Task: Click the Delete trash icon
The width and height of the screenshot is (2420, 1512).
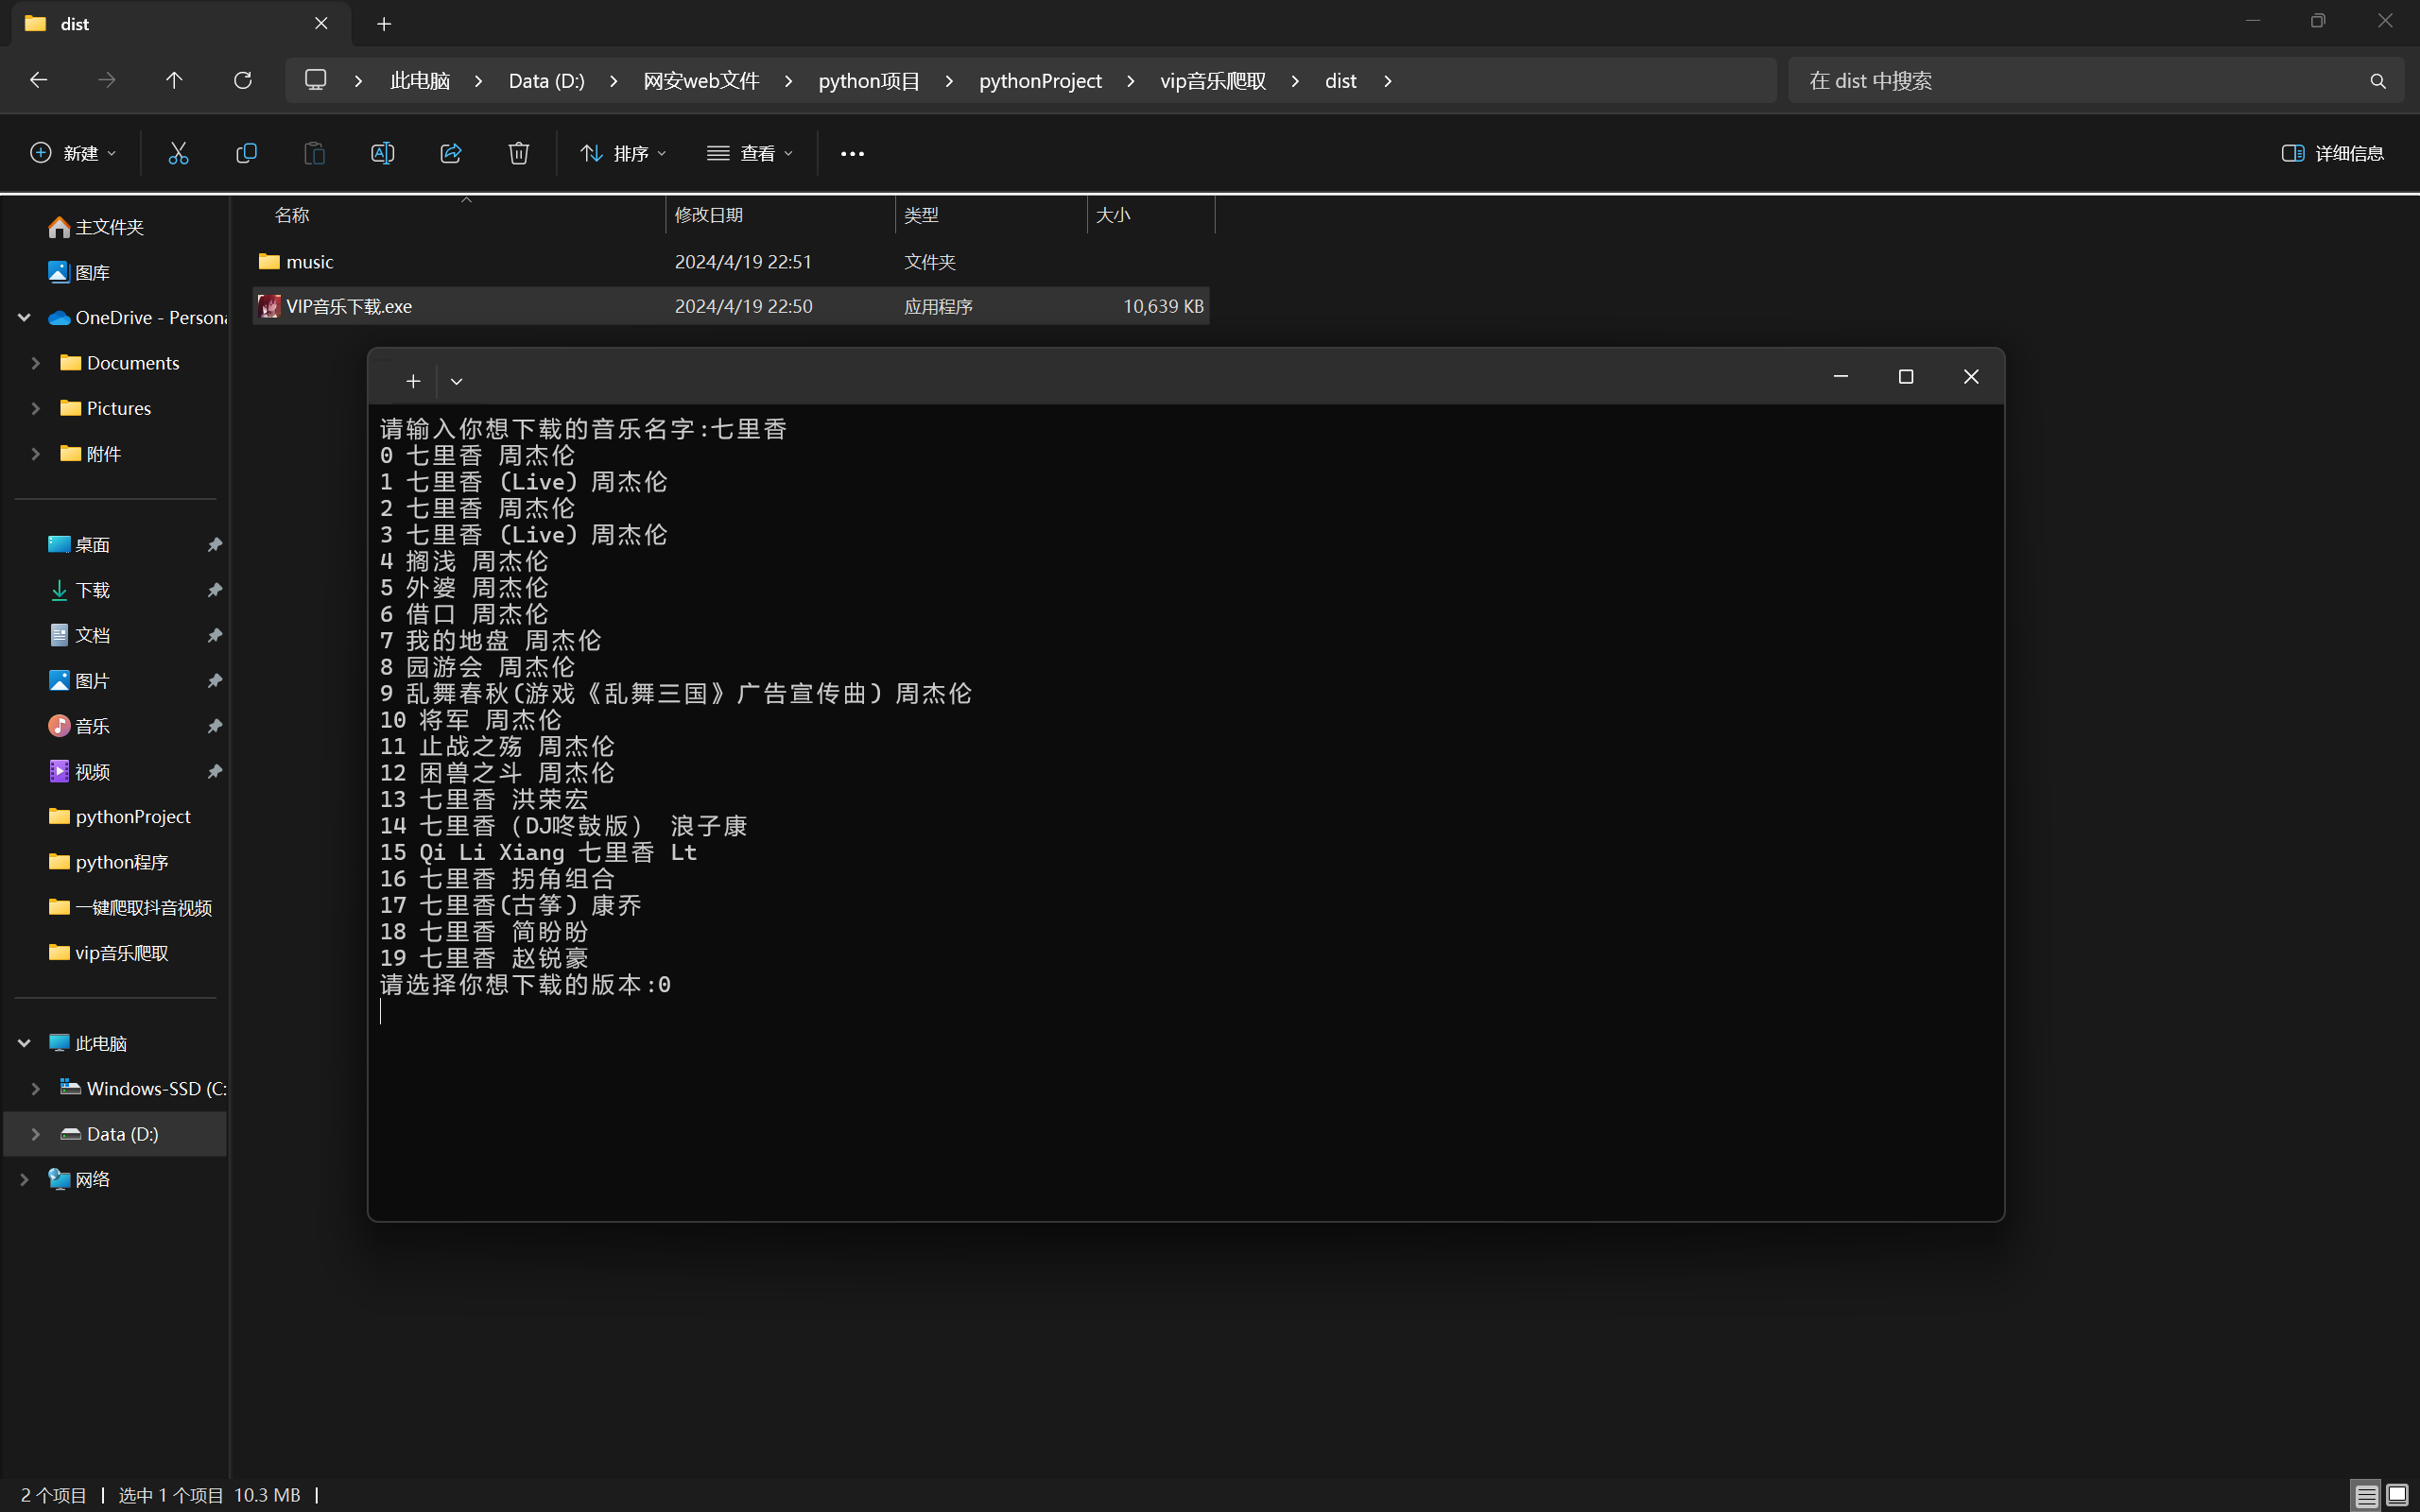Action: [x=519, y=153]
